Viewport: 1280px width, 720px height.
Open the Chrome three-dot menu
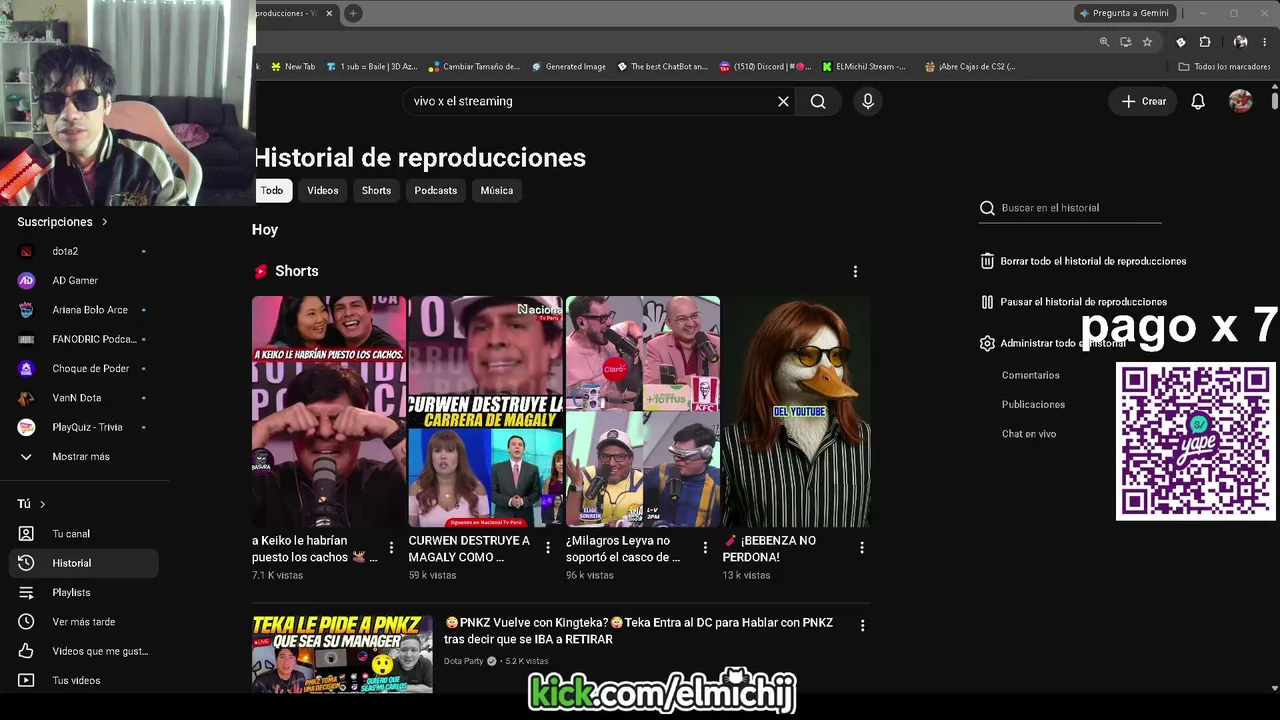pyautogui.click(x=1266, y=42)
